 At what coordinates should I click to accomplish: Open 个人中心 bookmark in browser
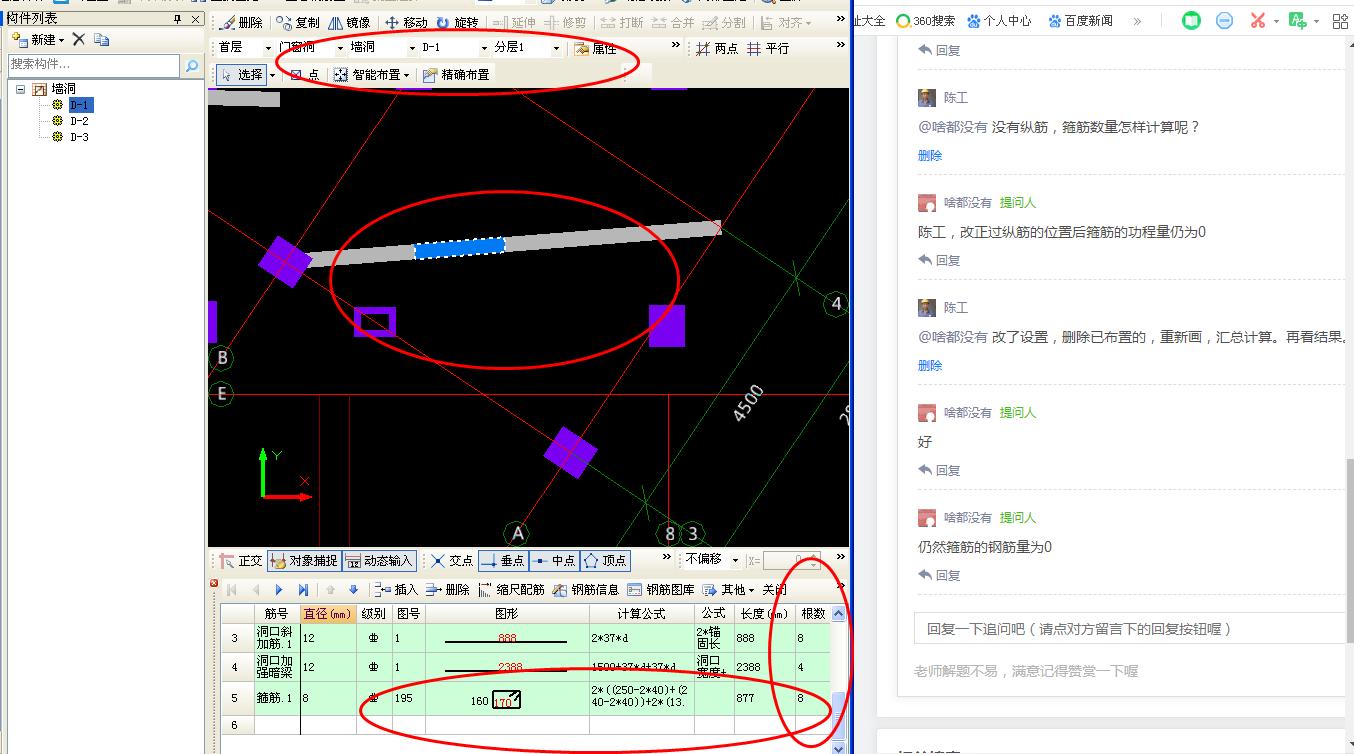pyautogui.click(x=998, y=20)
